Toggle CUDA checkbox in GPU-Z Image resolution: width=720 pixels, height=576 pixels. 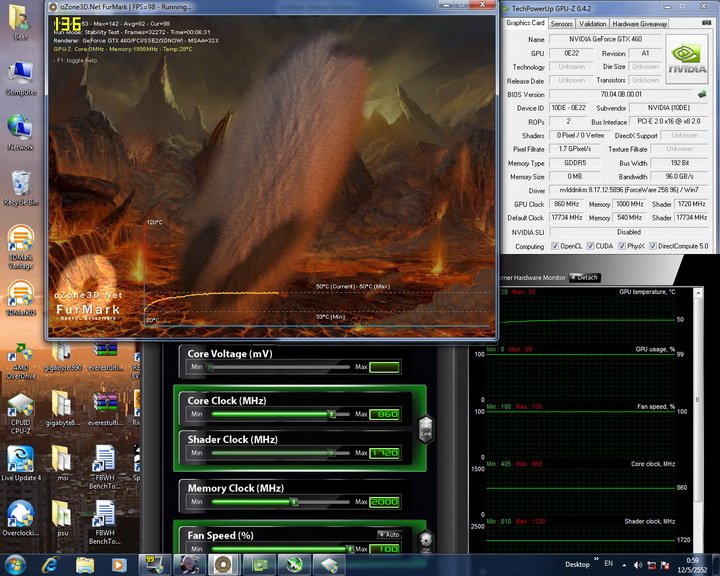591,246
